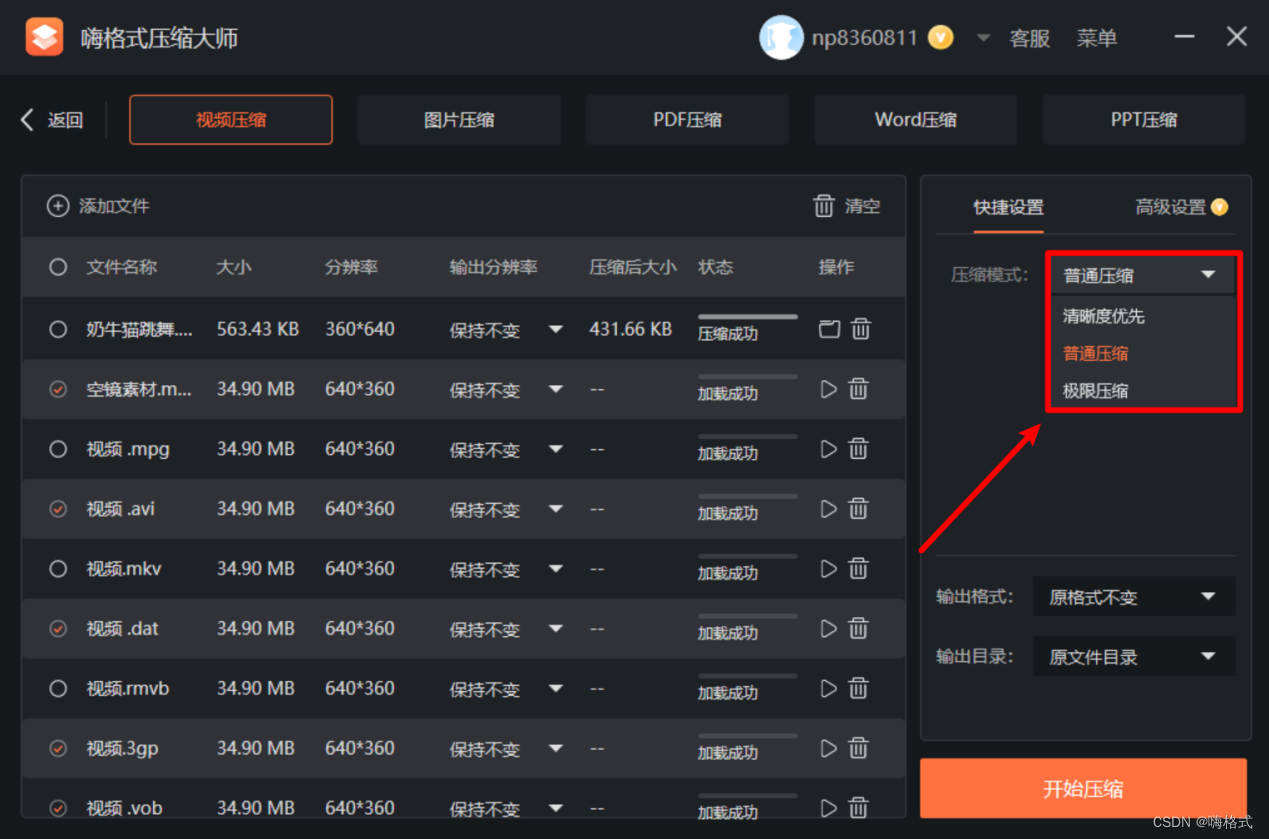Click the 输出分辨率 column header
Viewport: 1269px width, 839px height.
coord(493,267)
